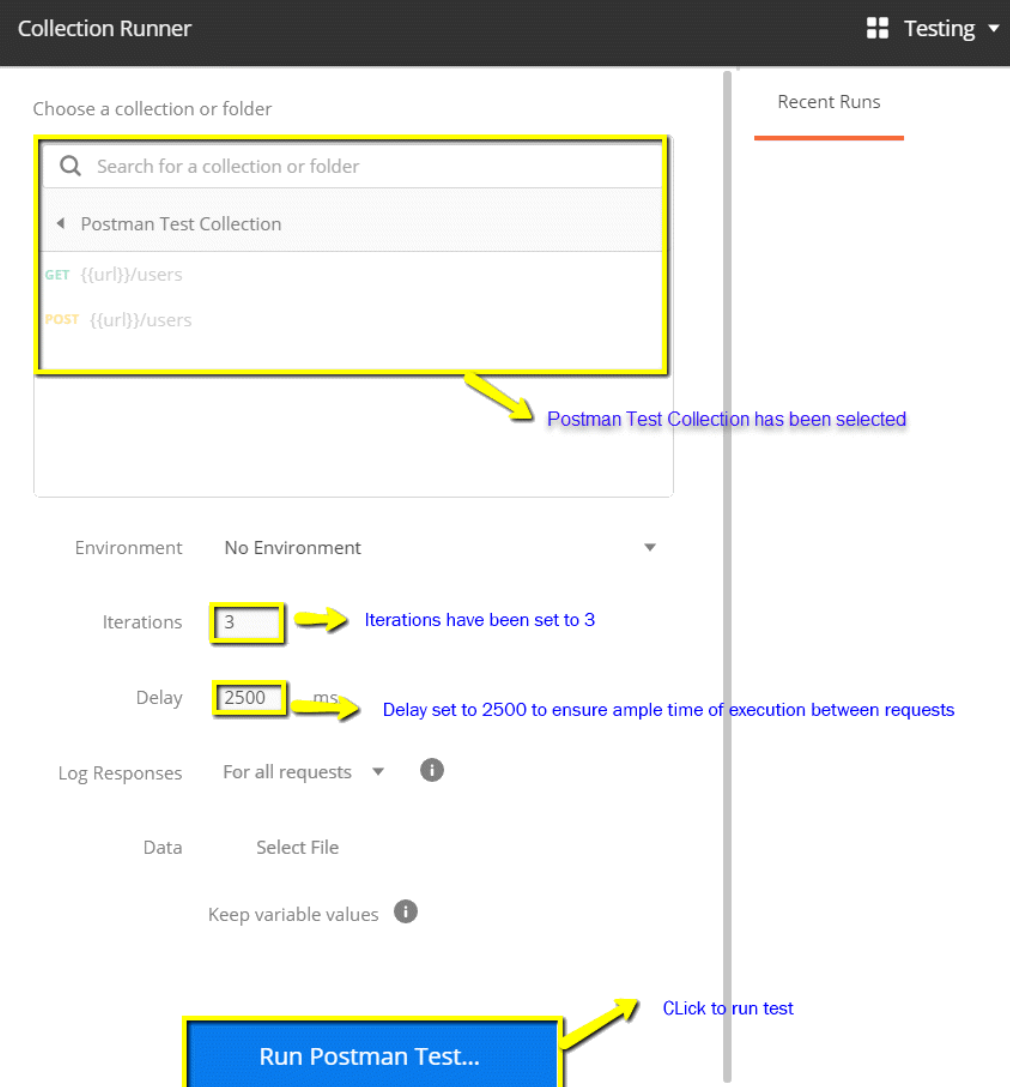Screen dimensions: 1010x1087
Task: Click the Testing workspace label
Action: (x=939, y=28)
